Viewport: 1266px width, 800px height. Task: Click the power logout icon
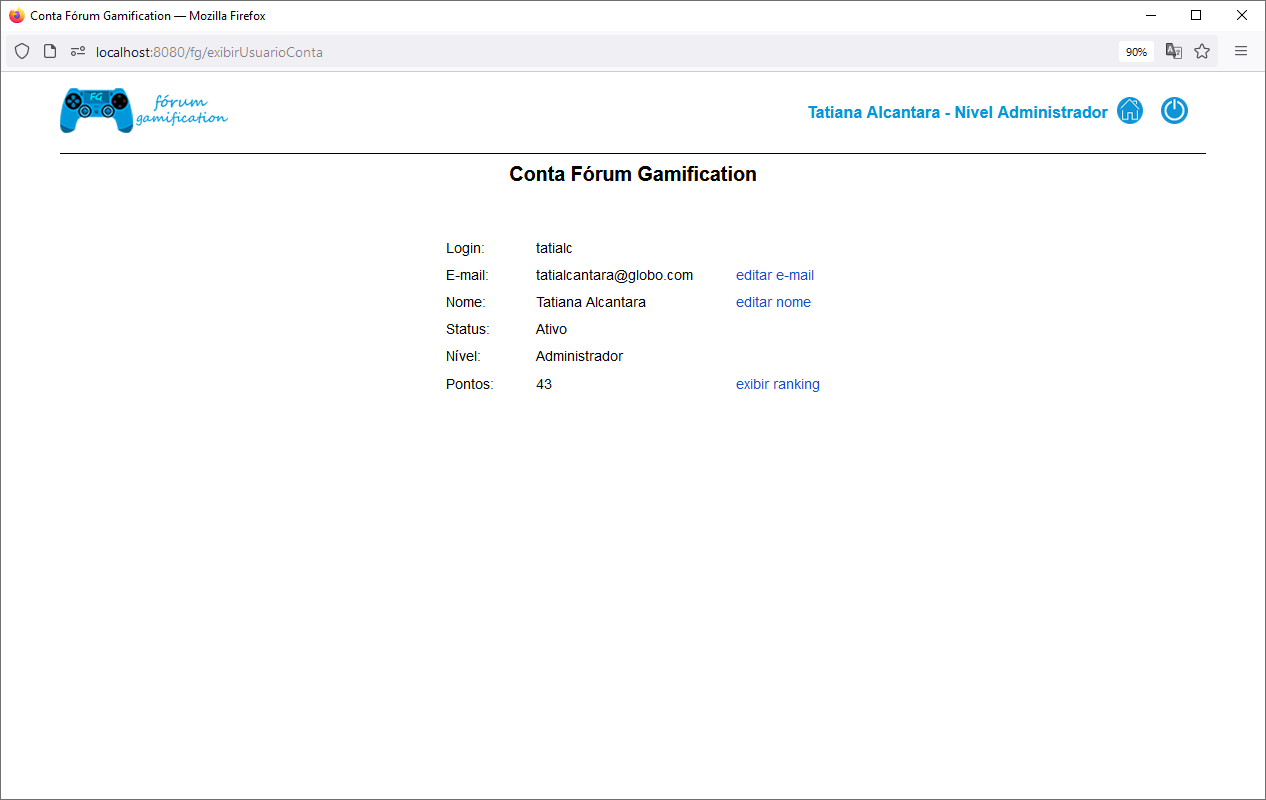(1174, 111)
